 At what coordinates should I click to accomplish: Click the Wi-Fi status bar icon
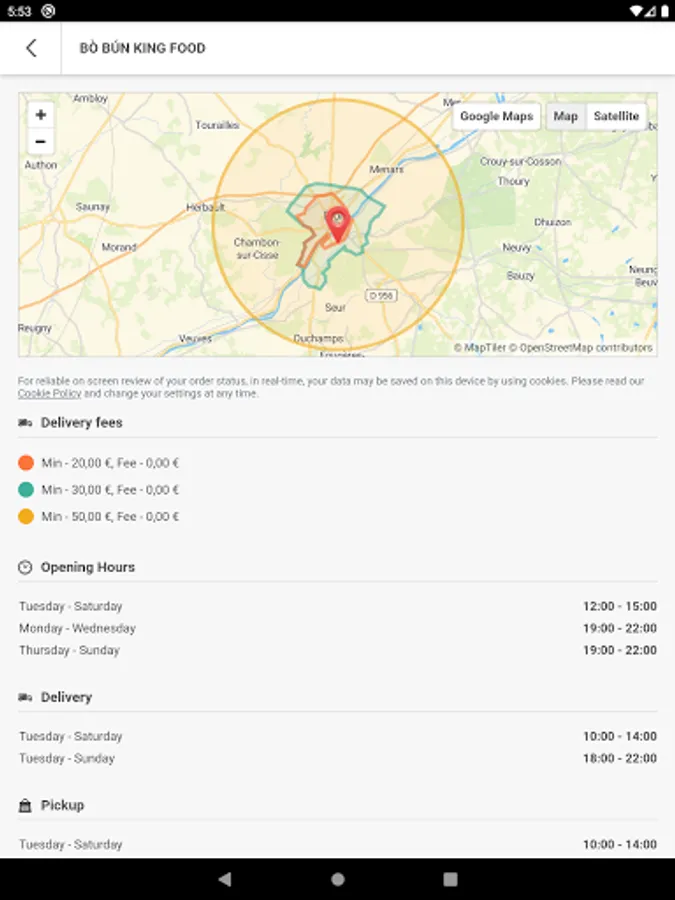(635, 11)
